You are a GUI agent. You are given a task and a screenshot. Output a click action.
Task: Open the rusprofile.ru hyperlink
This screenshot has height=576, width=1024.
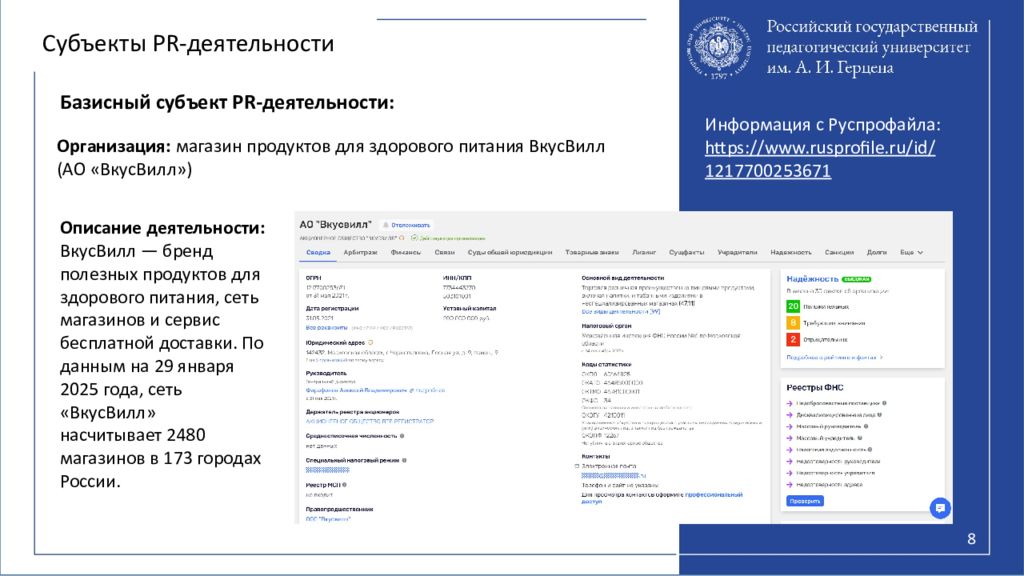[820, 159]
